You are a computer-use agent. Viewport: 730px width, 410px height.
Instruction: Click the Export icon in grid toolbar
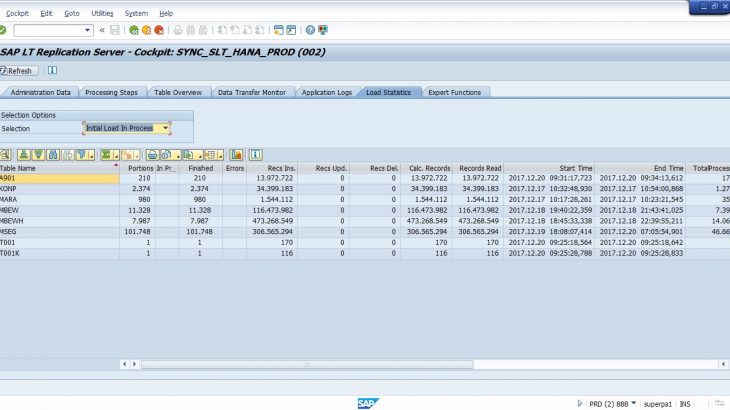[x=189, y=155]
